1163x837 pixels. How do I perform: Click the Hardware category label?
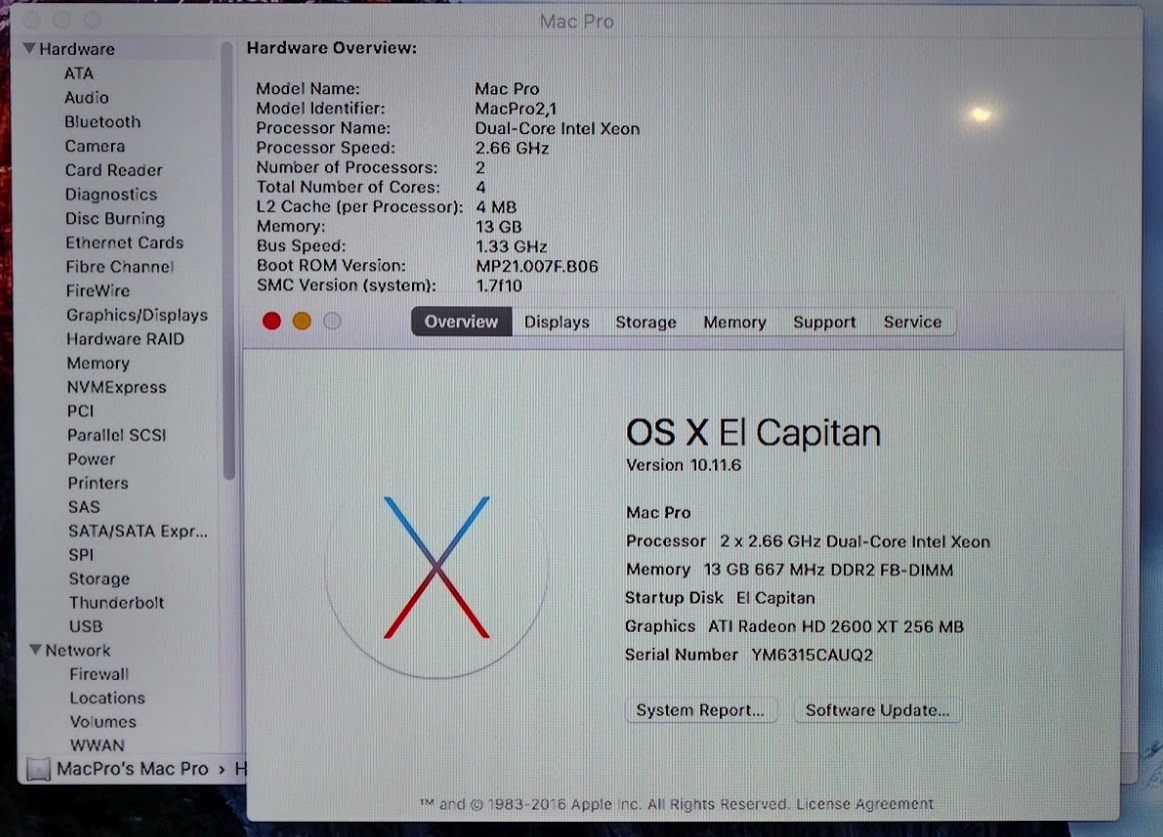click(x=76, y=49)
